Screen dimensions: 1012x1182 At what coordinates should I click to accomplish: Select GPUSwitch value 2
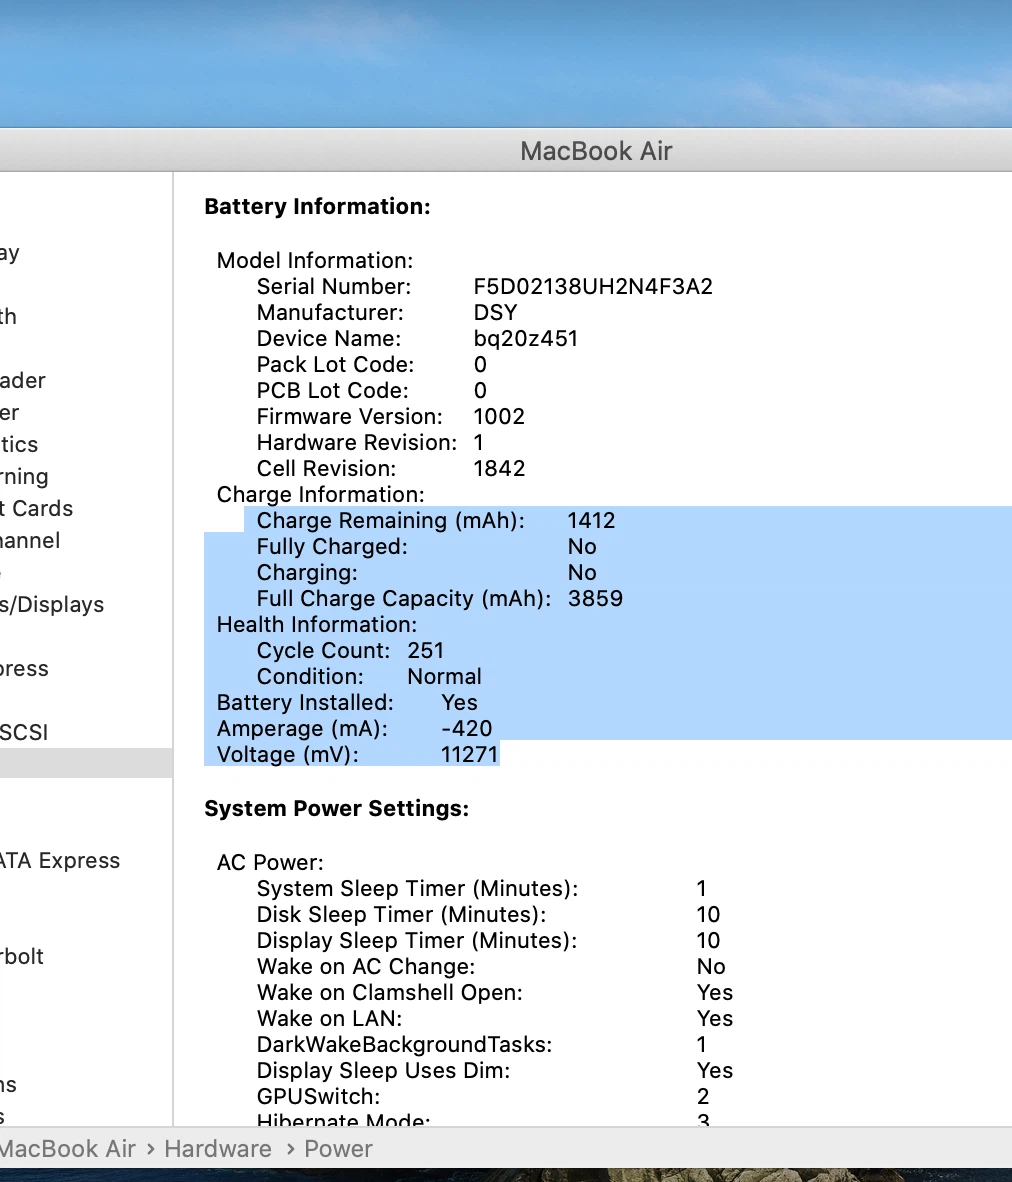(703, 1096)
